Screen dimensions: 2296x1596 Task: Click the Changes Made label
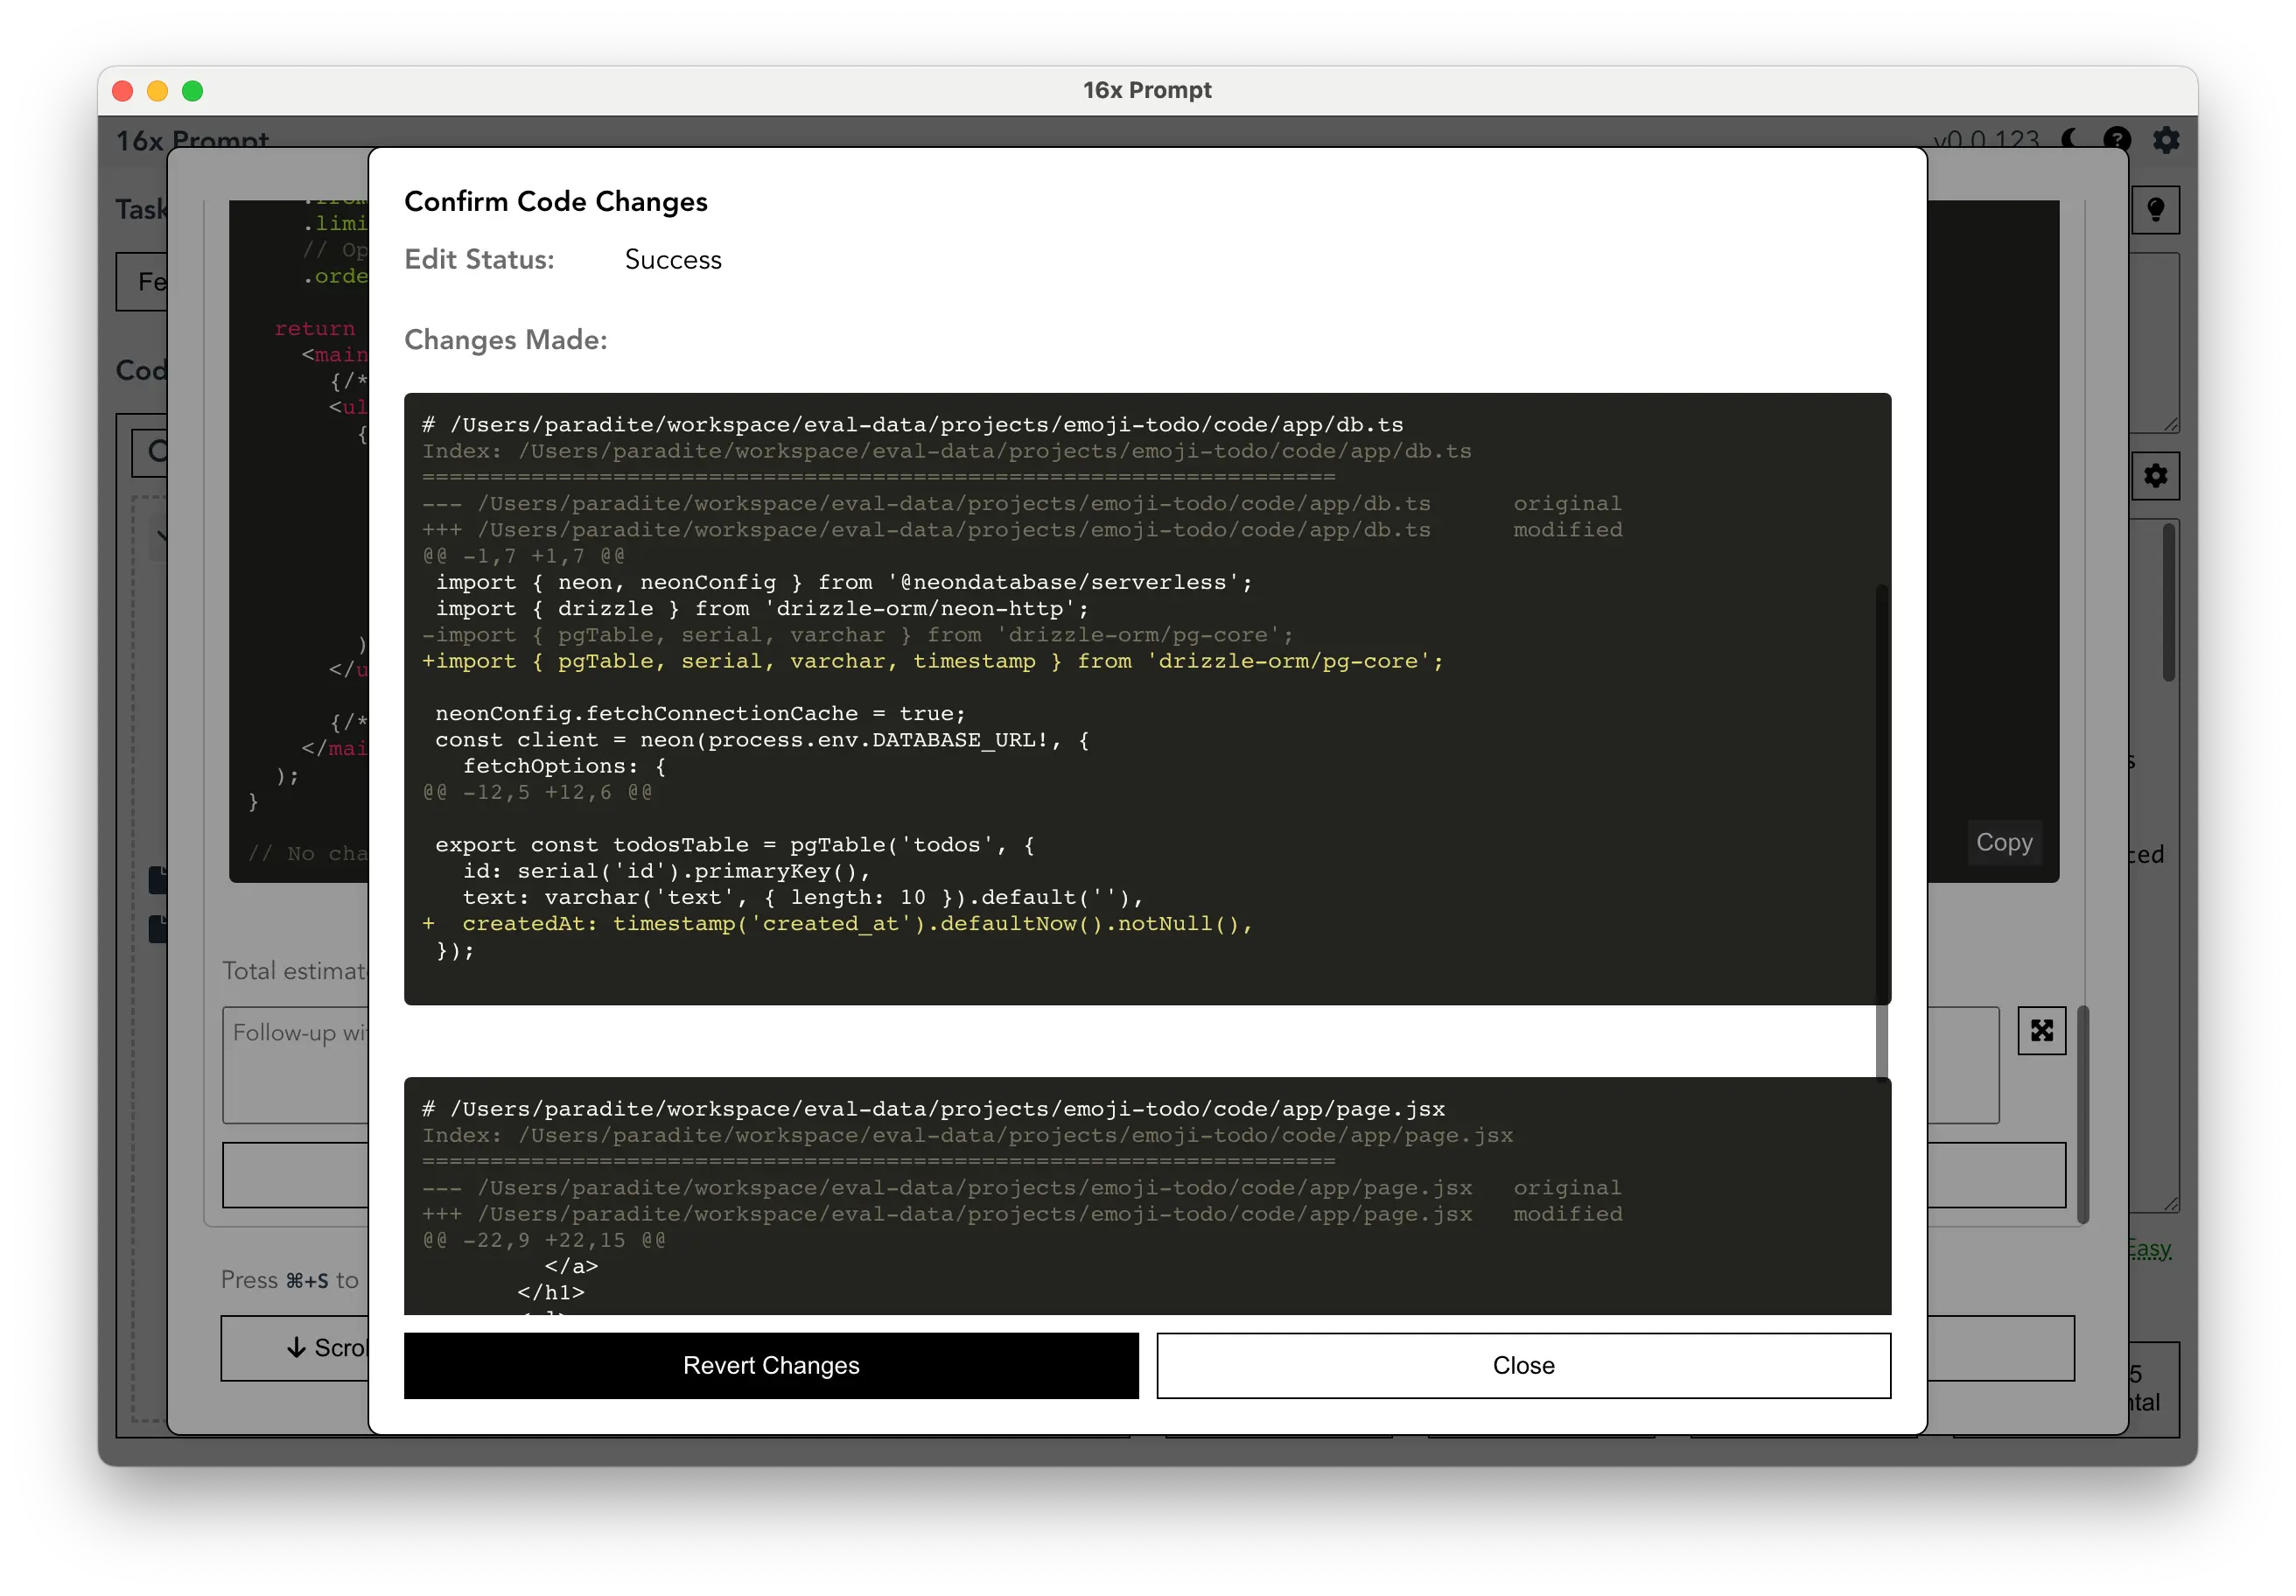[x=506, y=340]
